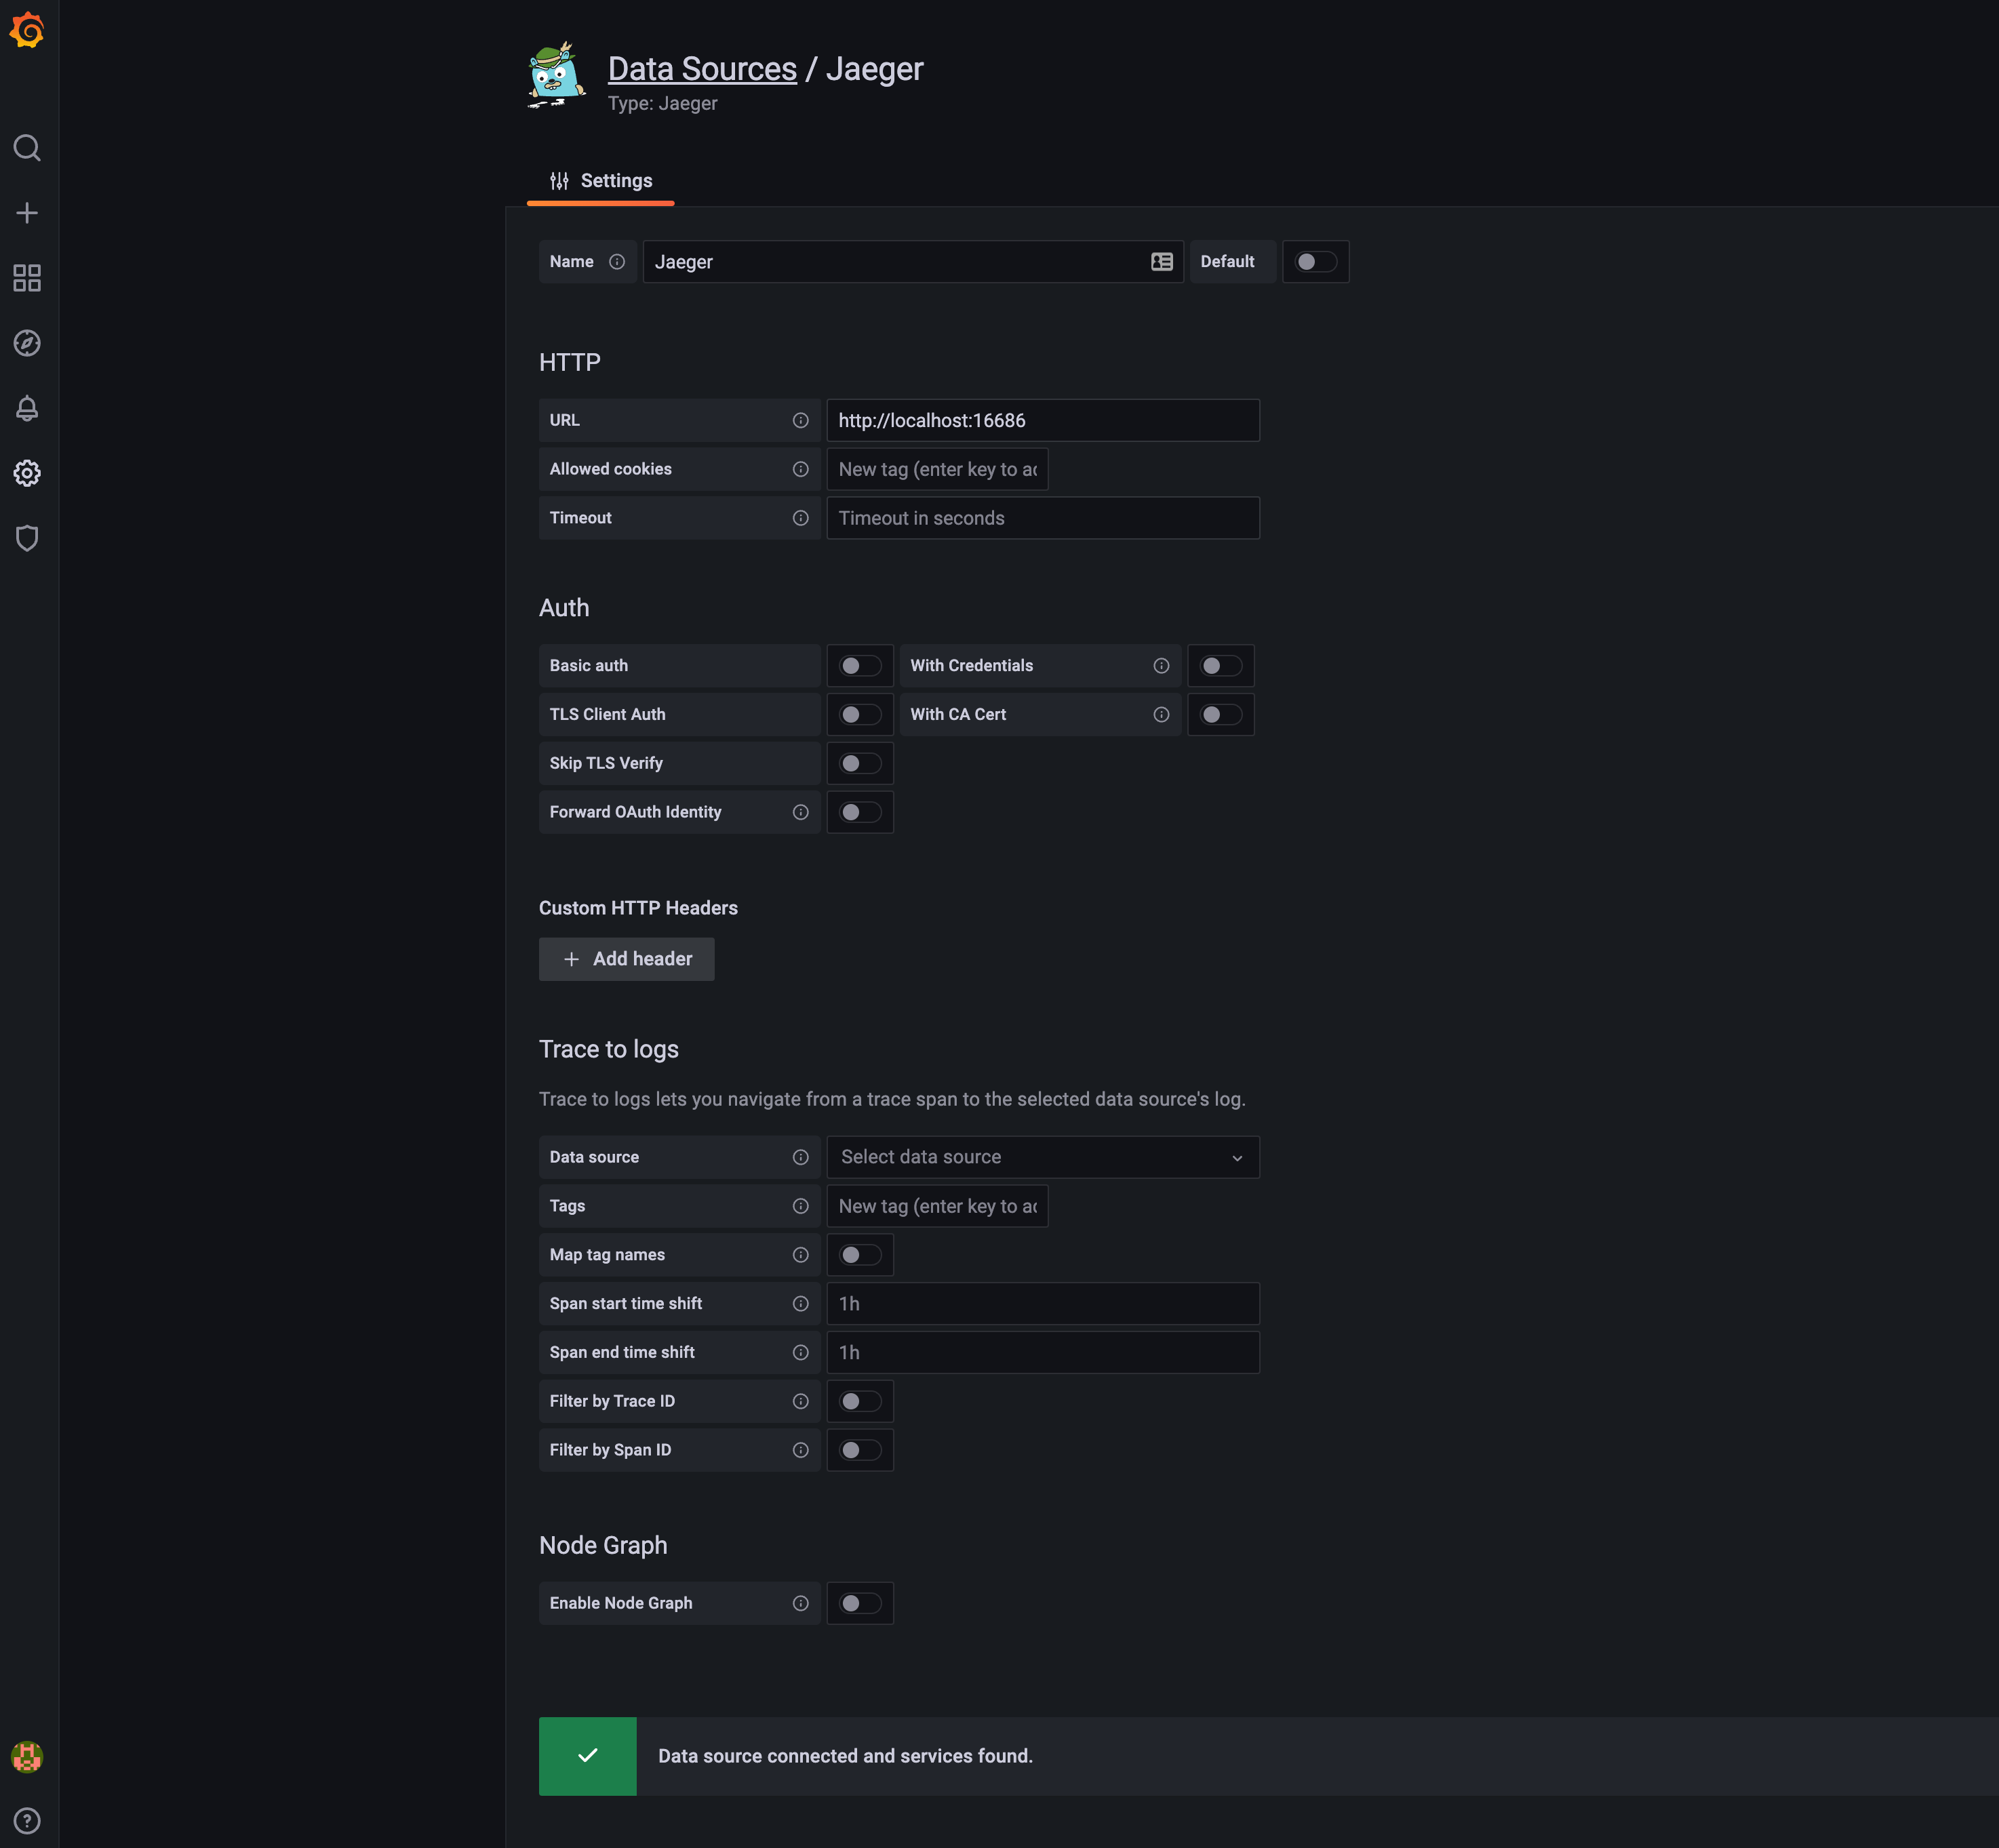Toggle Filter by Trace ID switch
This screenshot has height=1848, width=1999.
coord(858,1399)
